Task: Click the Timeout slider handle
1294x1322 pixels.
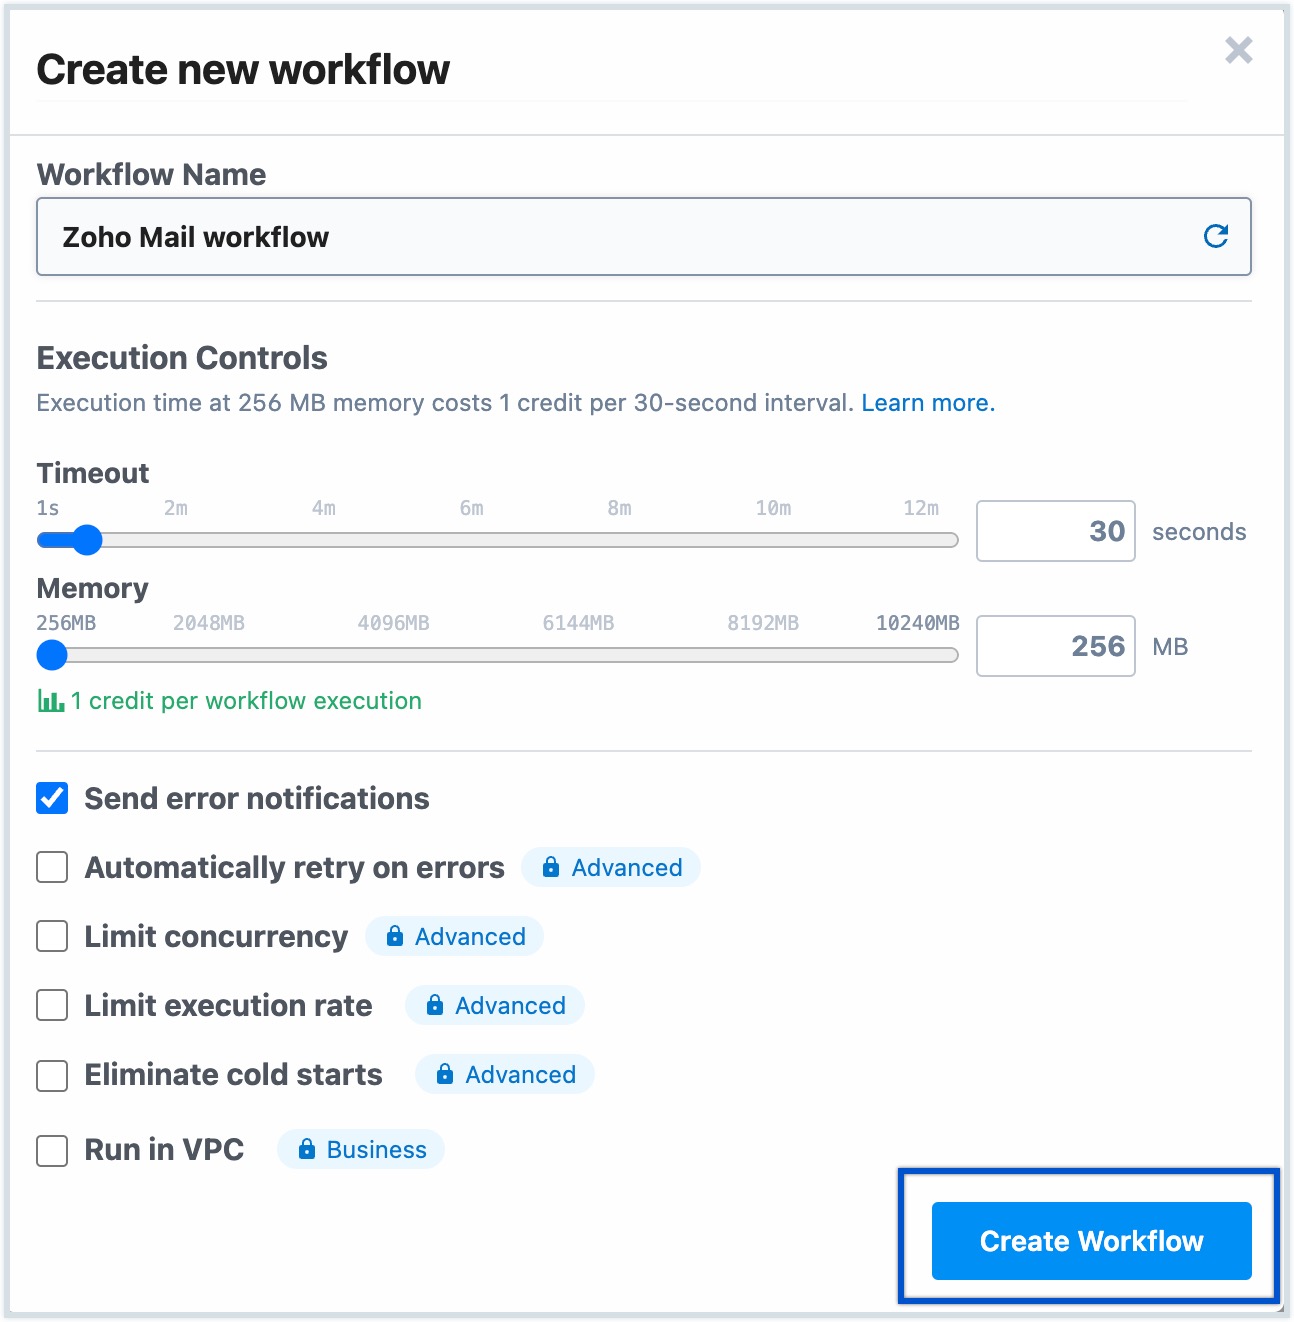Action: (x=88, y=540)
